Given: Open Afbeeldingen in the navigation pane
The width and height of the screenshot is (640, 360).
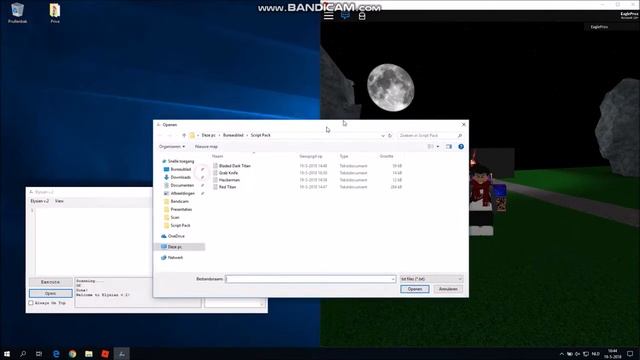Looking at the screenshot, I should coord(182,193).
